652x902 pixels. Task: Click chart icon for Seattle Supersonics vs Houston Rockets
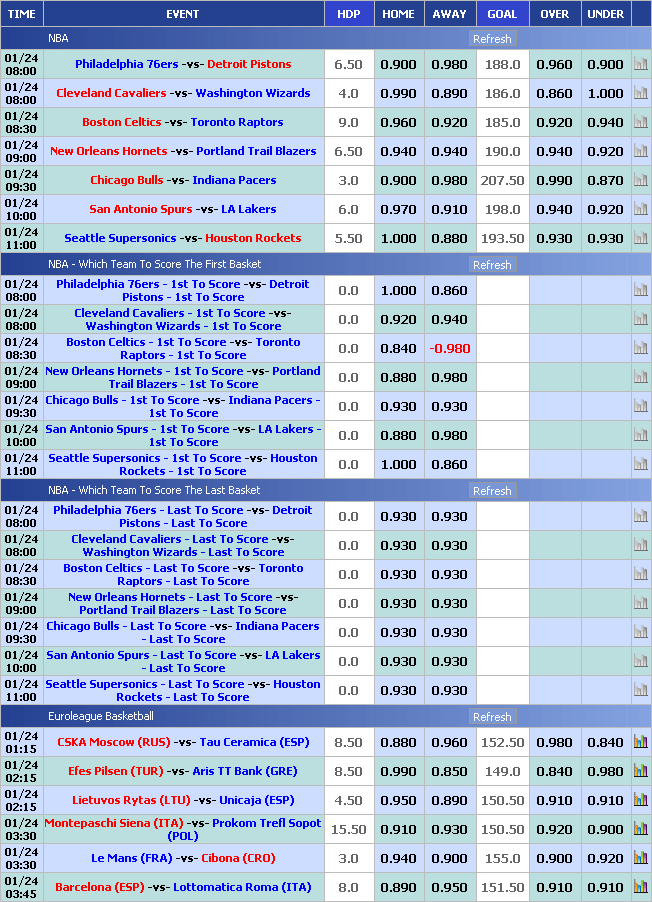[x=641, y=238]
